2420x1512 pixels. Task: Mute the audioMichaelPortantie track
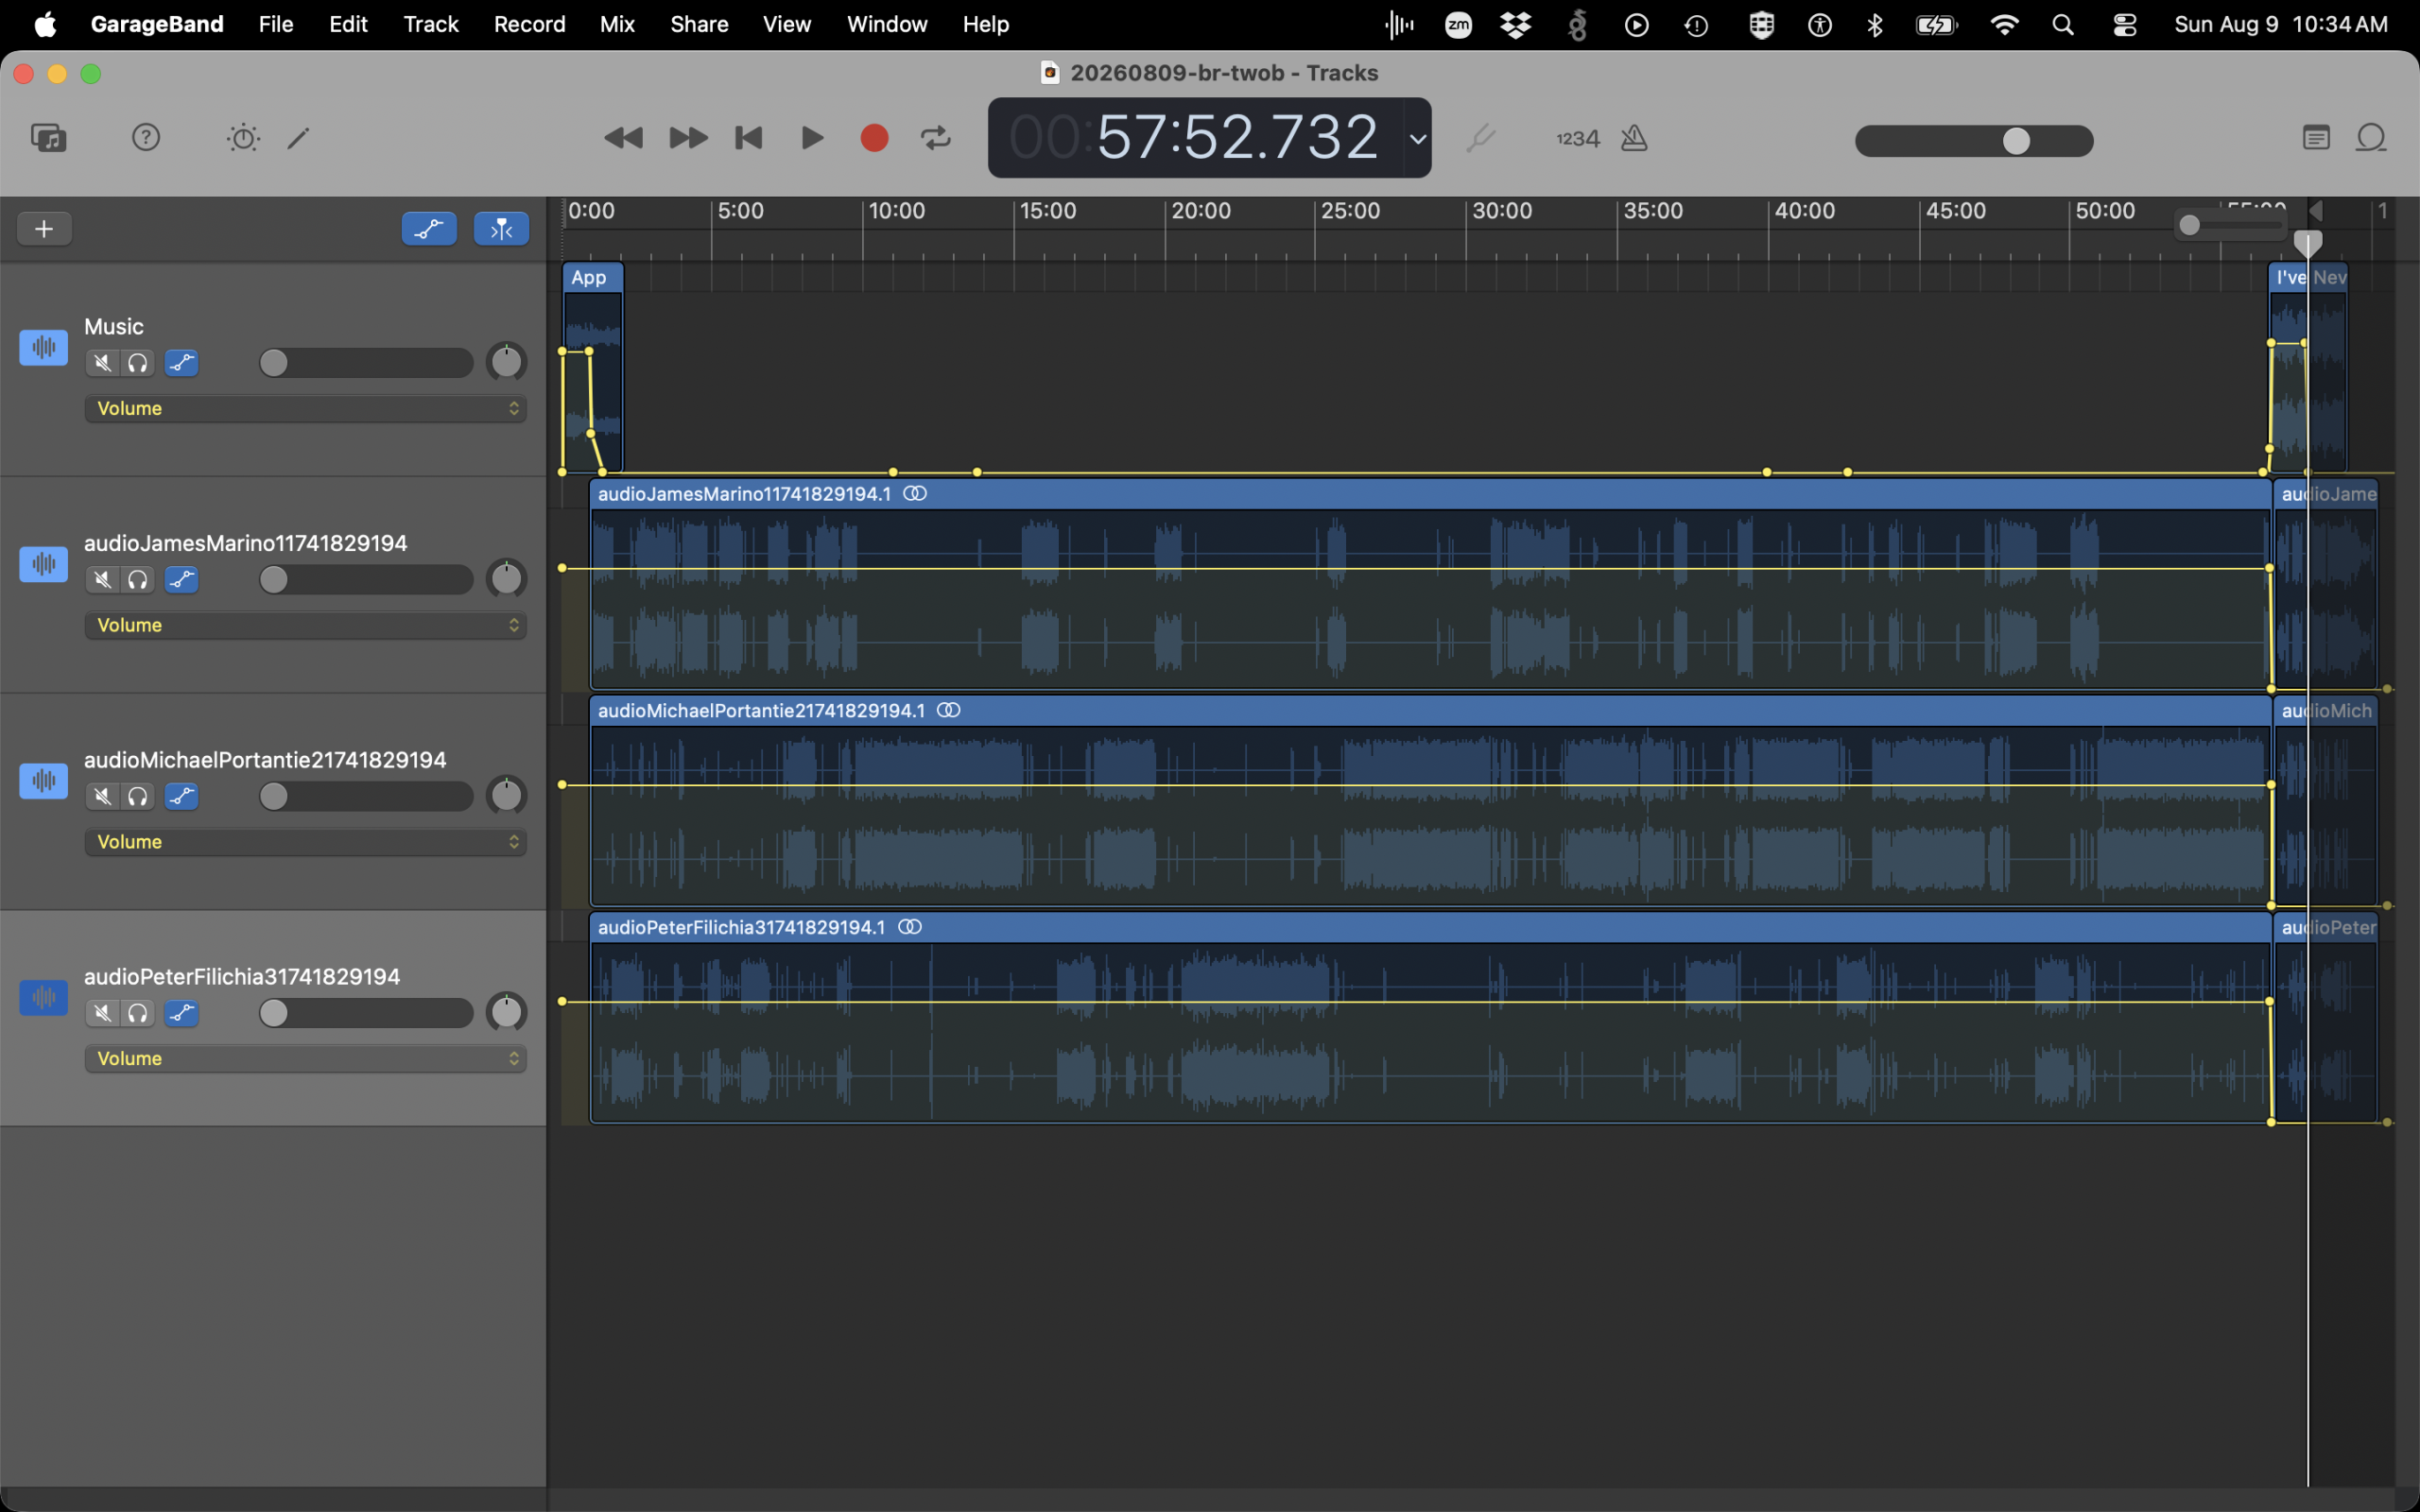tap(102, 797)
